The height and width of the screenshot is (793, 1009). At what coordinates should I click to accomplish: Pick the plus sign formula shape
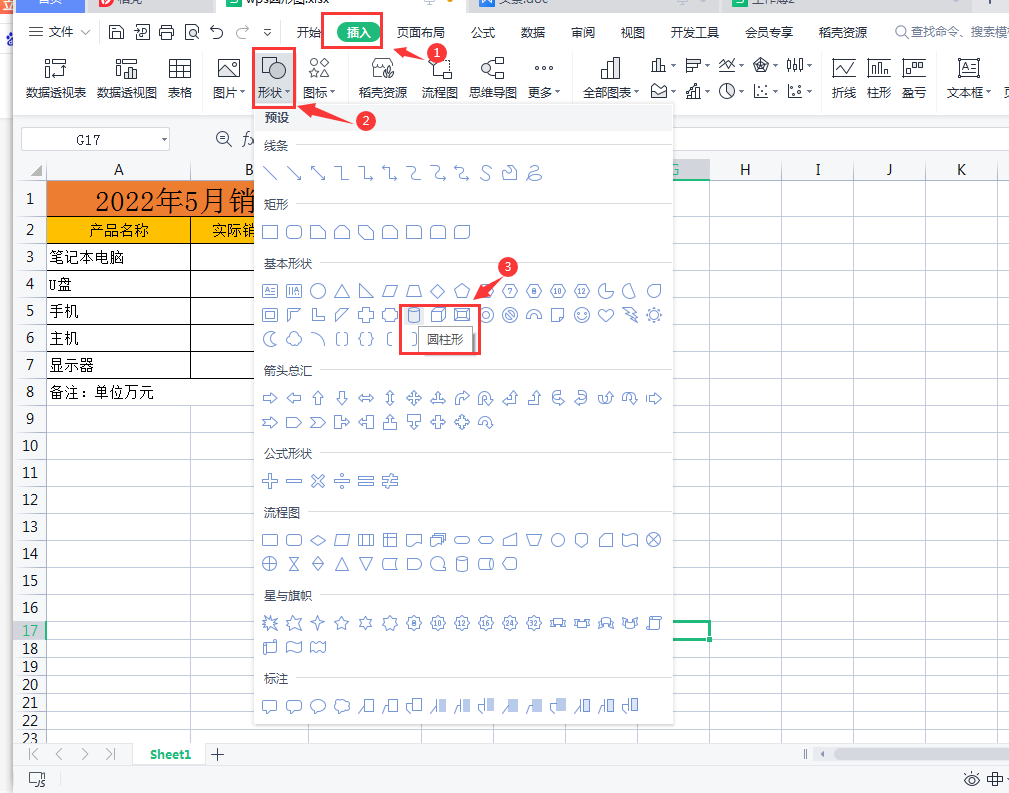(x=270, y=481)
